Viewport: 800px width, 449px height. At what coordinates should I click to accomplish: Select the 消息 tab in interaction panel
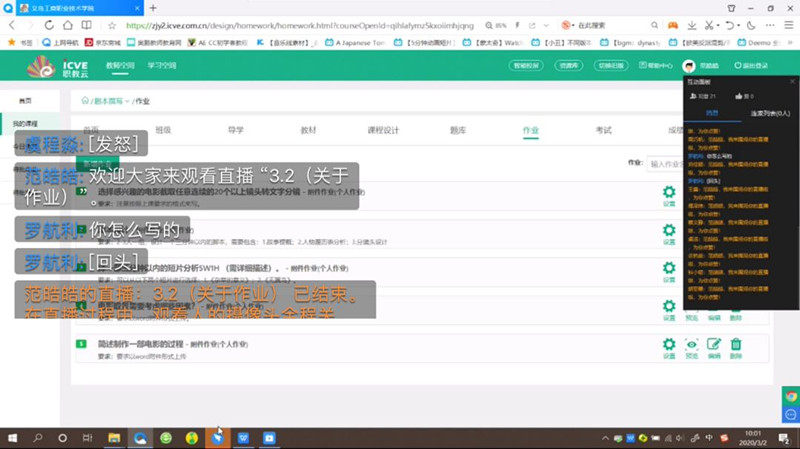pos(712,113)
